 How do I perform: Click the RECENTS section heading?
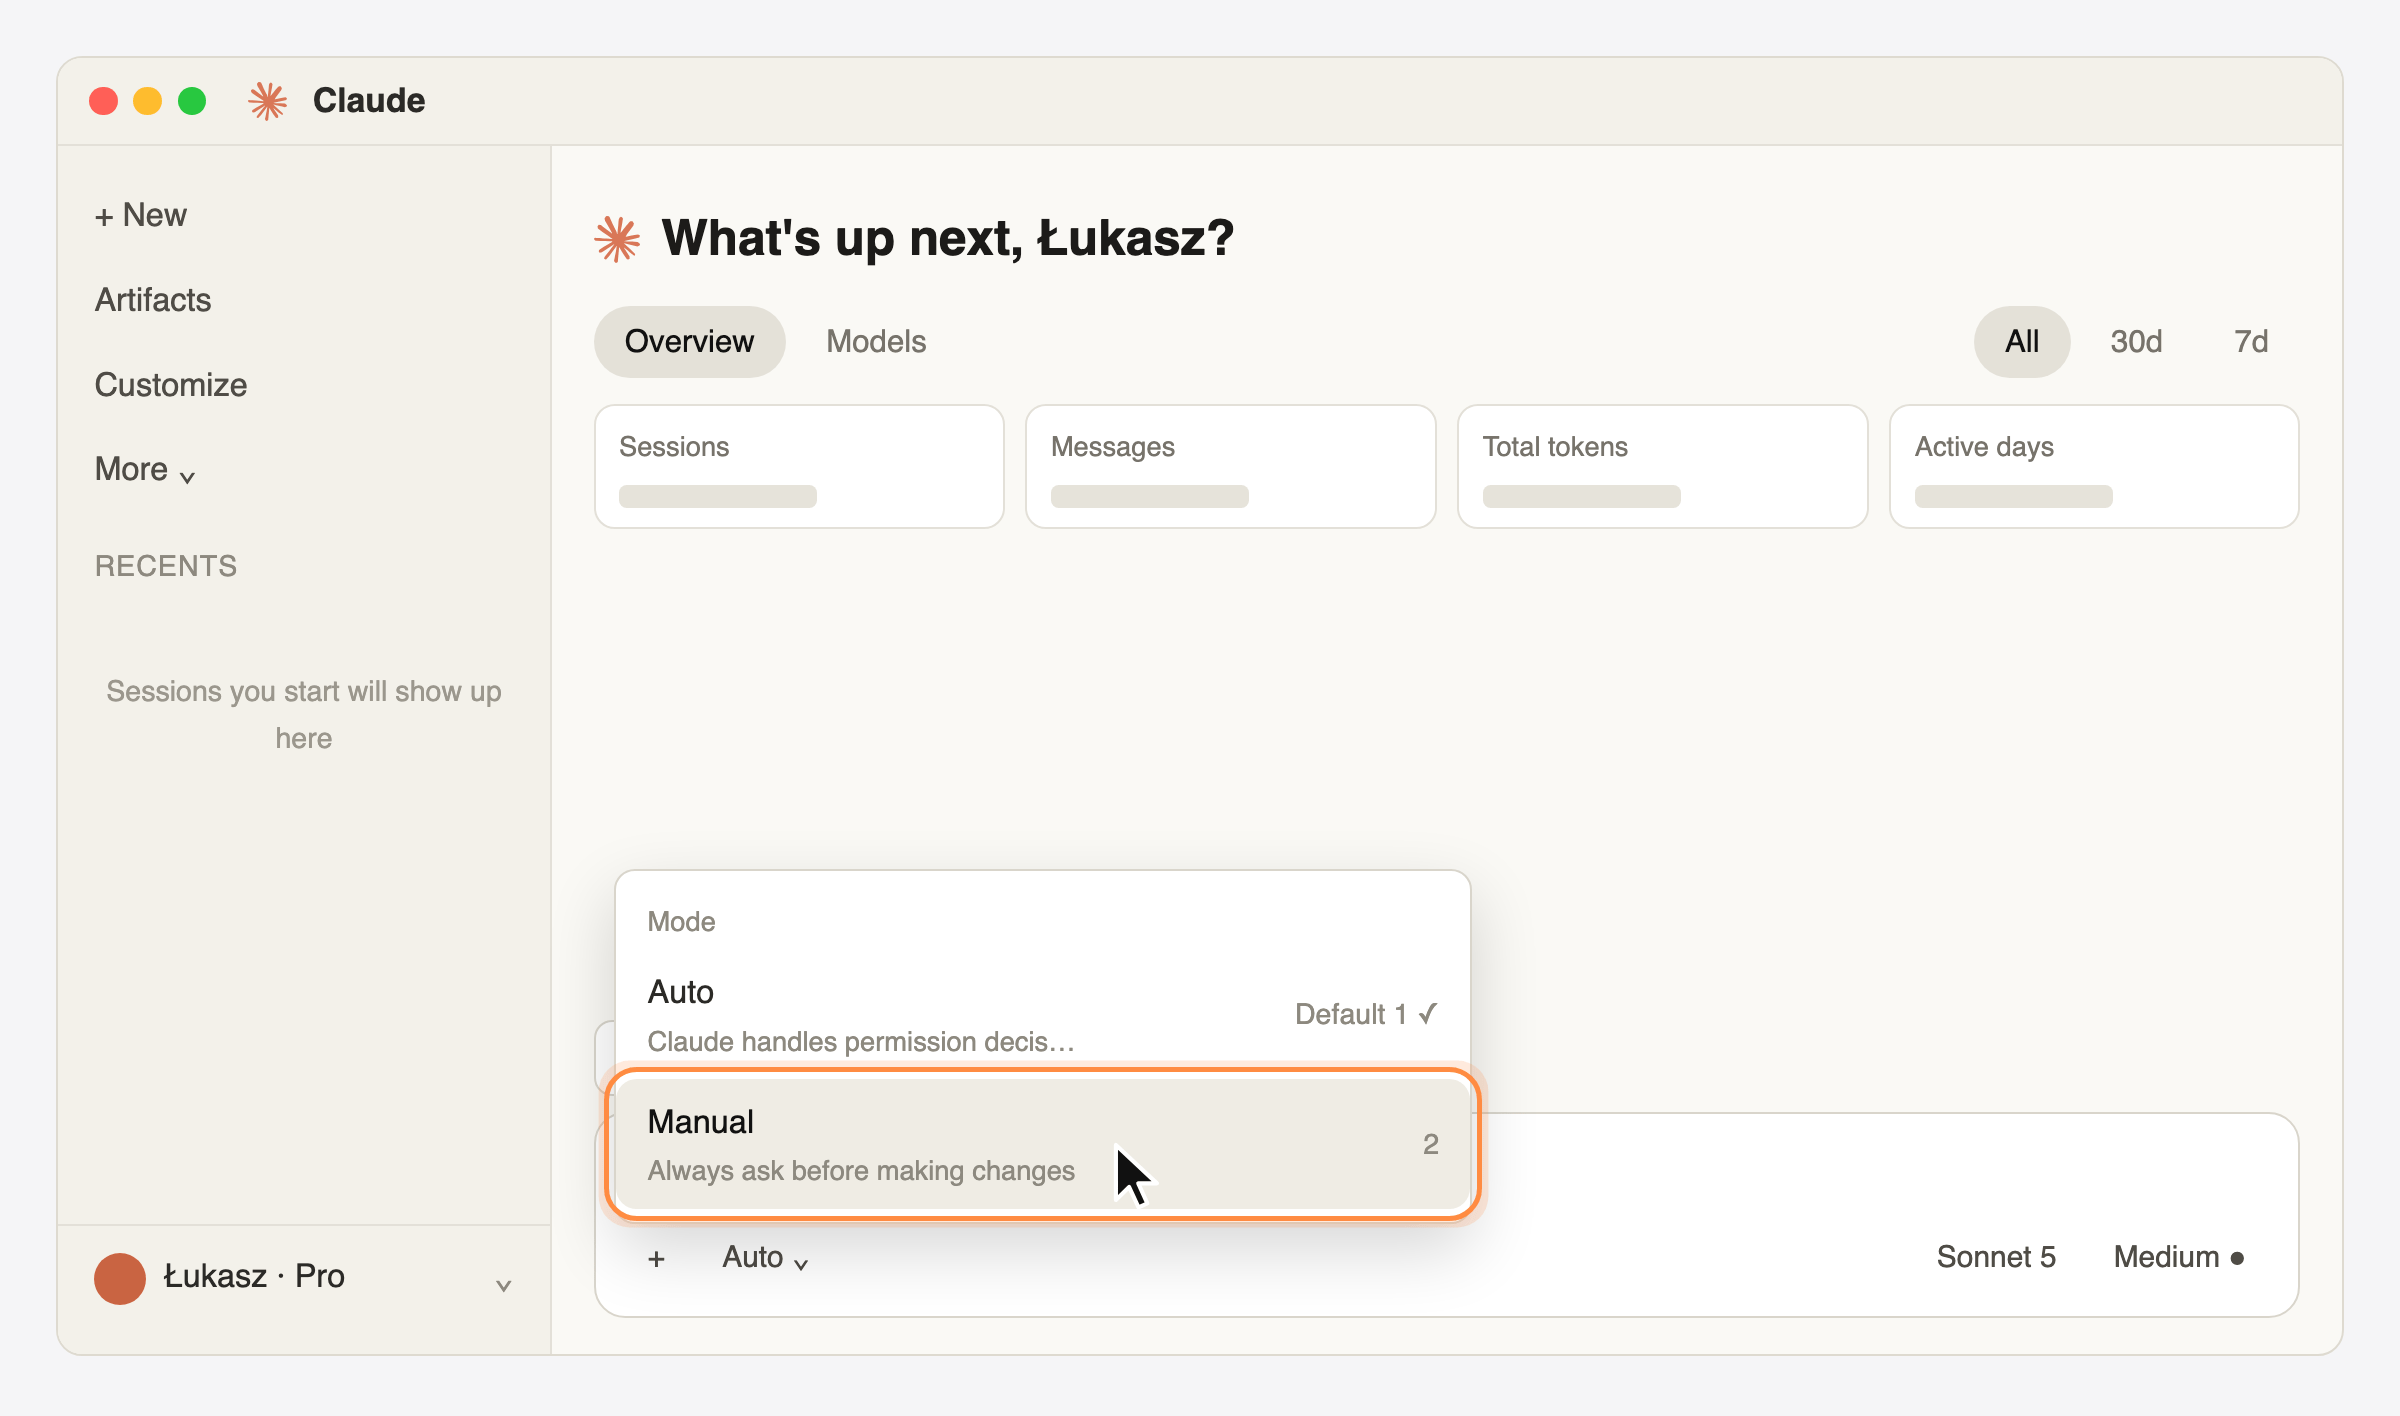[166, 566]
